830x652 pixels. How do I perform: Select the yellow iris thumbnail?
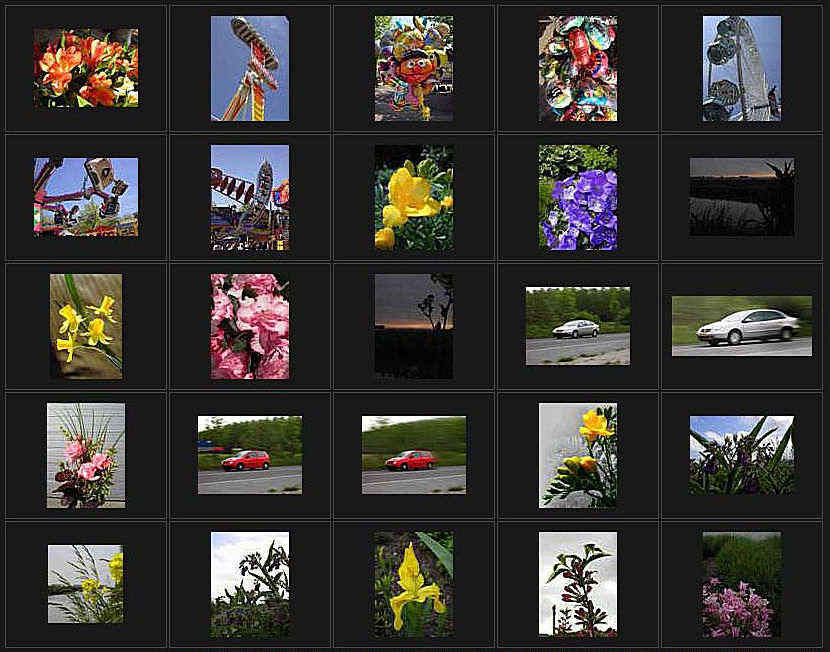tap(413, 583)
